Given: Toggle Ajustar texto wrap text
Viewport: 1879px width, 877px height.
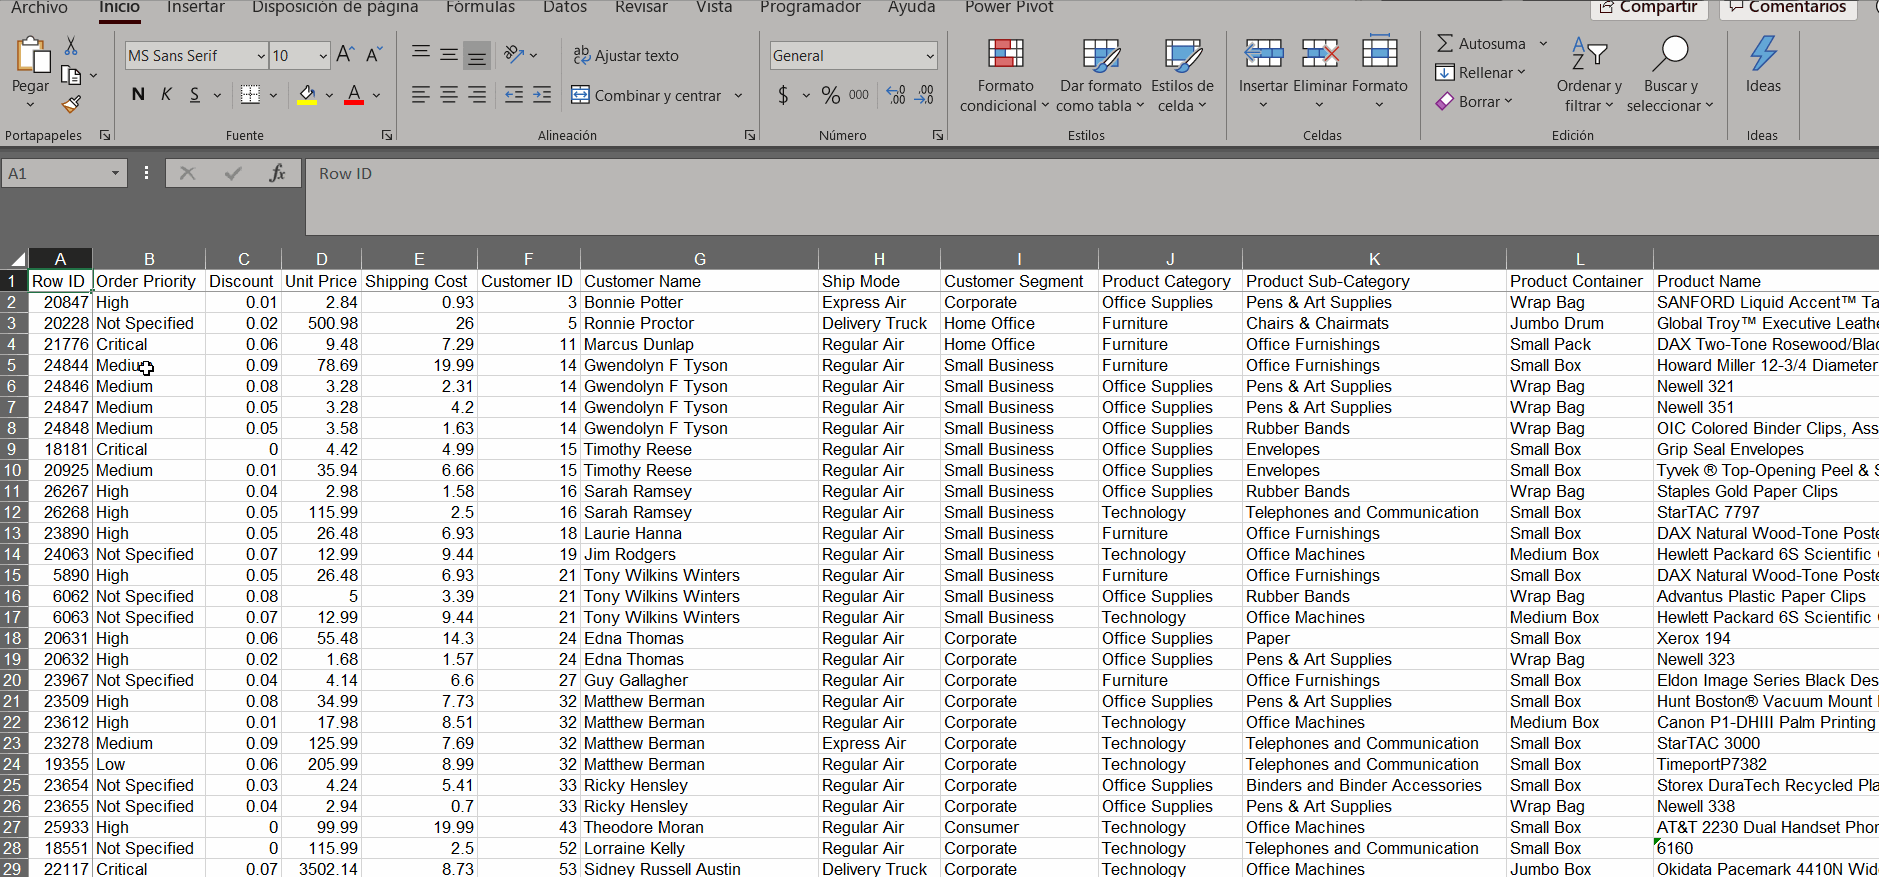Looking at the screenshot, I should point(626,56).
